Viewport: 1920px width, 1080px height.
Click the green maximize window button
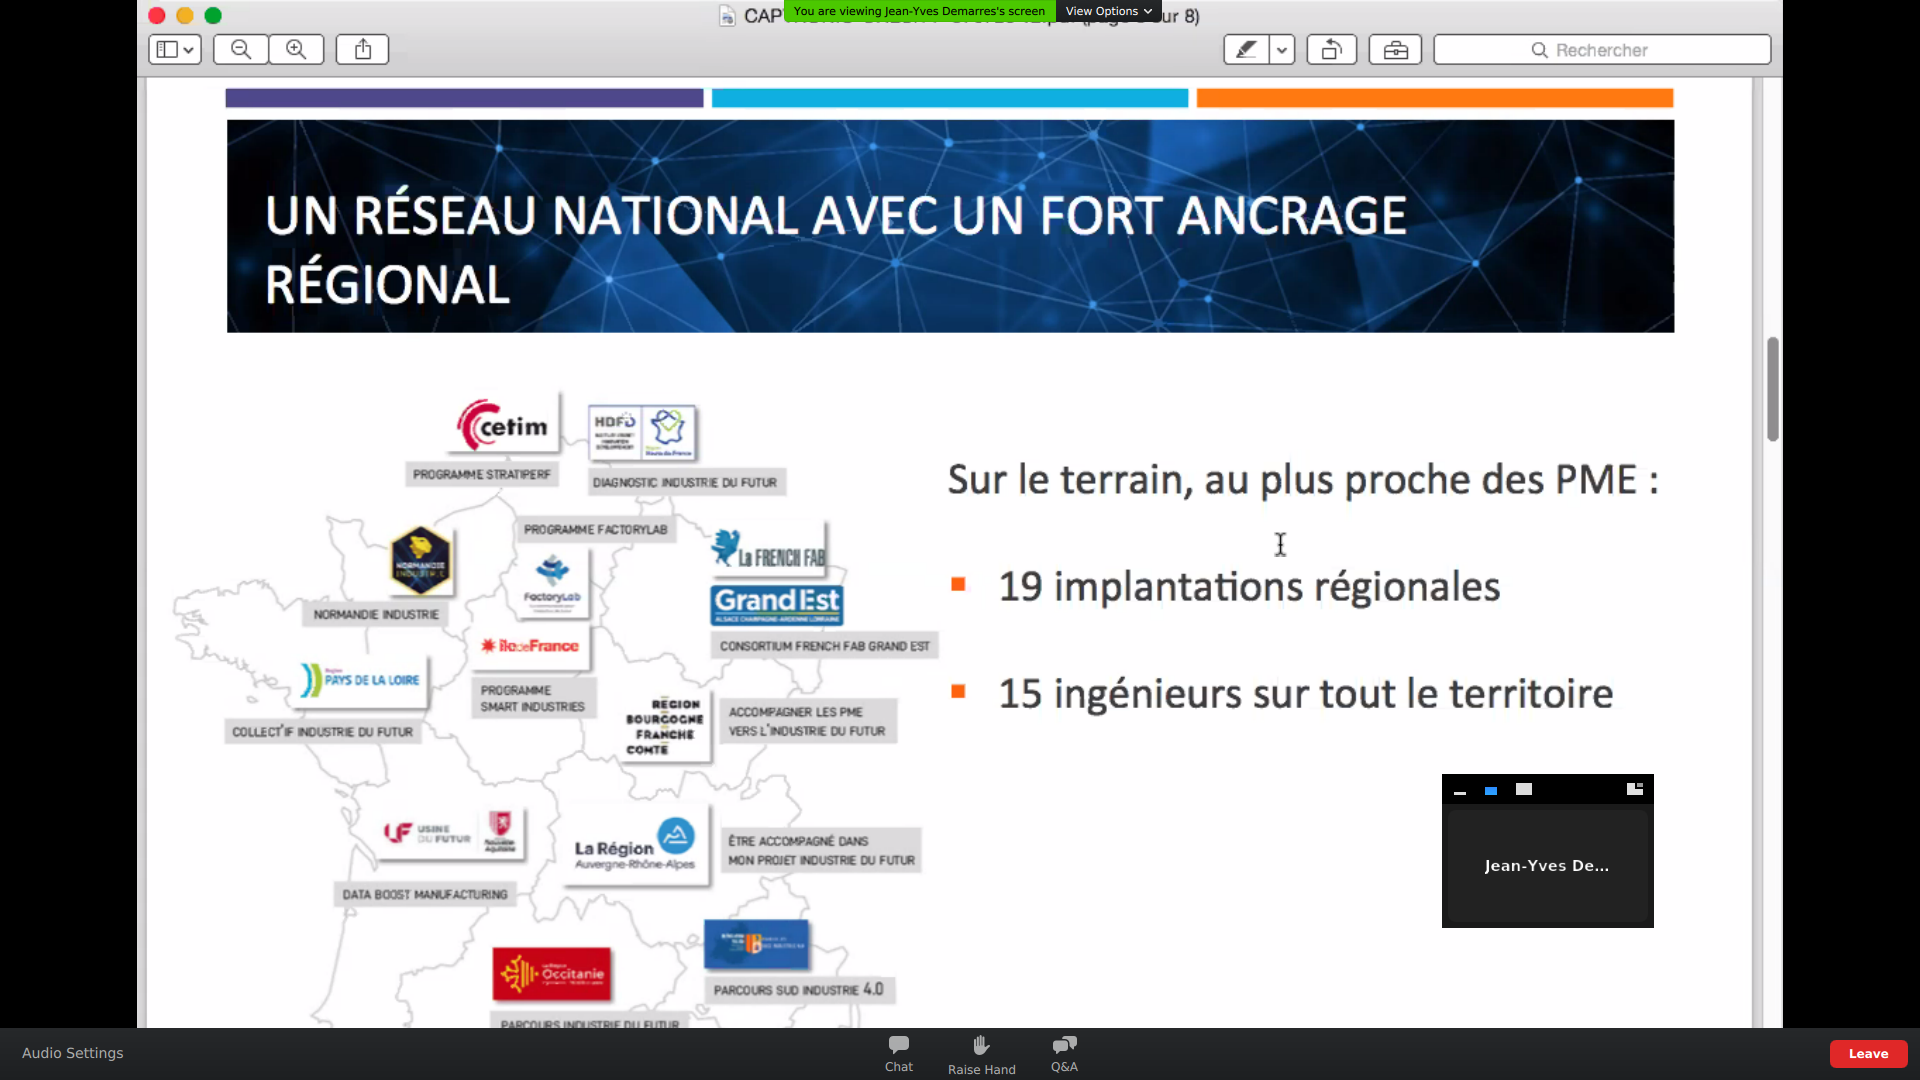[213, 15]
